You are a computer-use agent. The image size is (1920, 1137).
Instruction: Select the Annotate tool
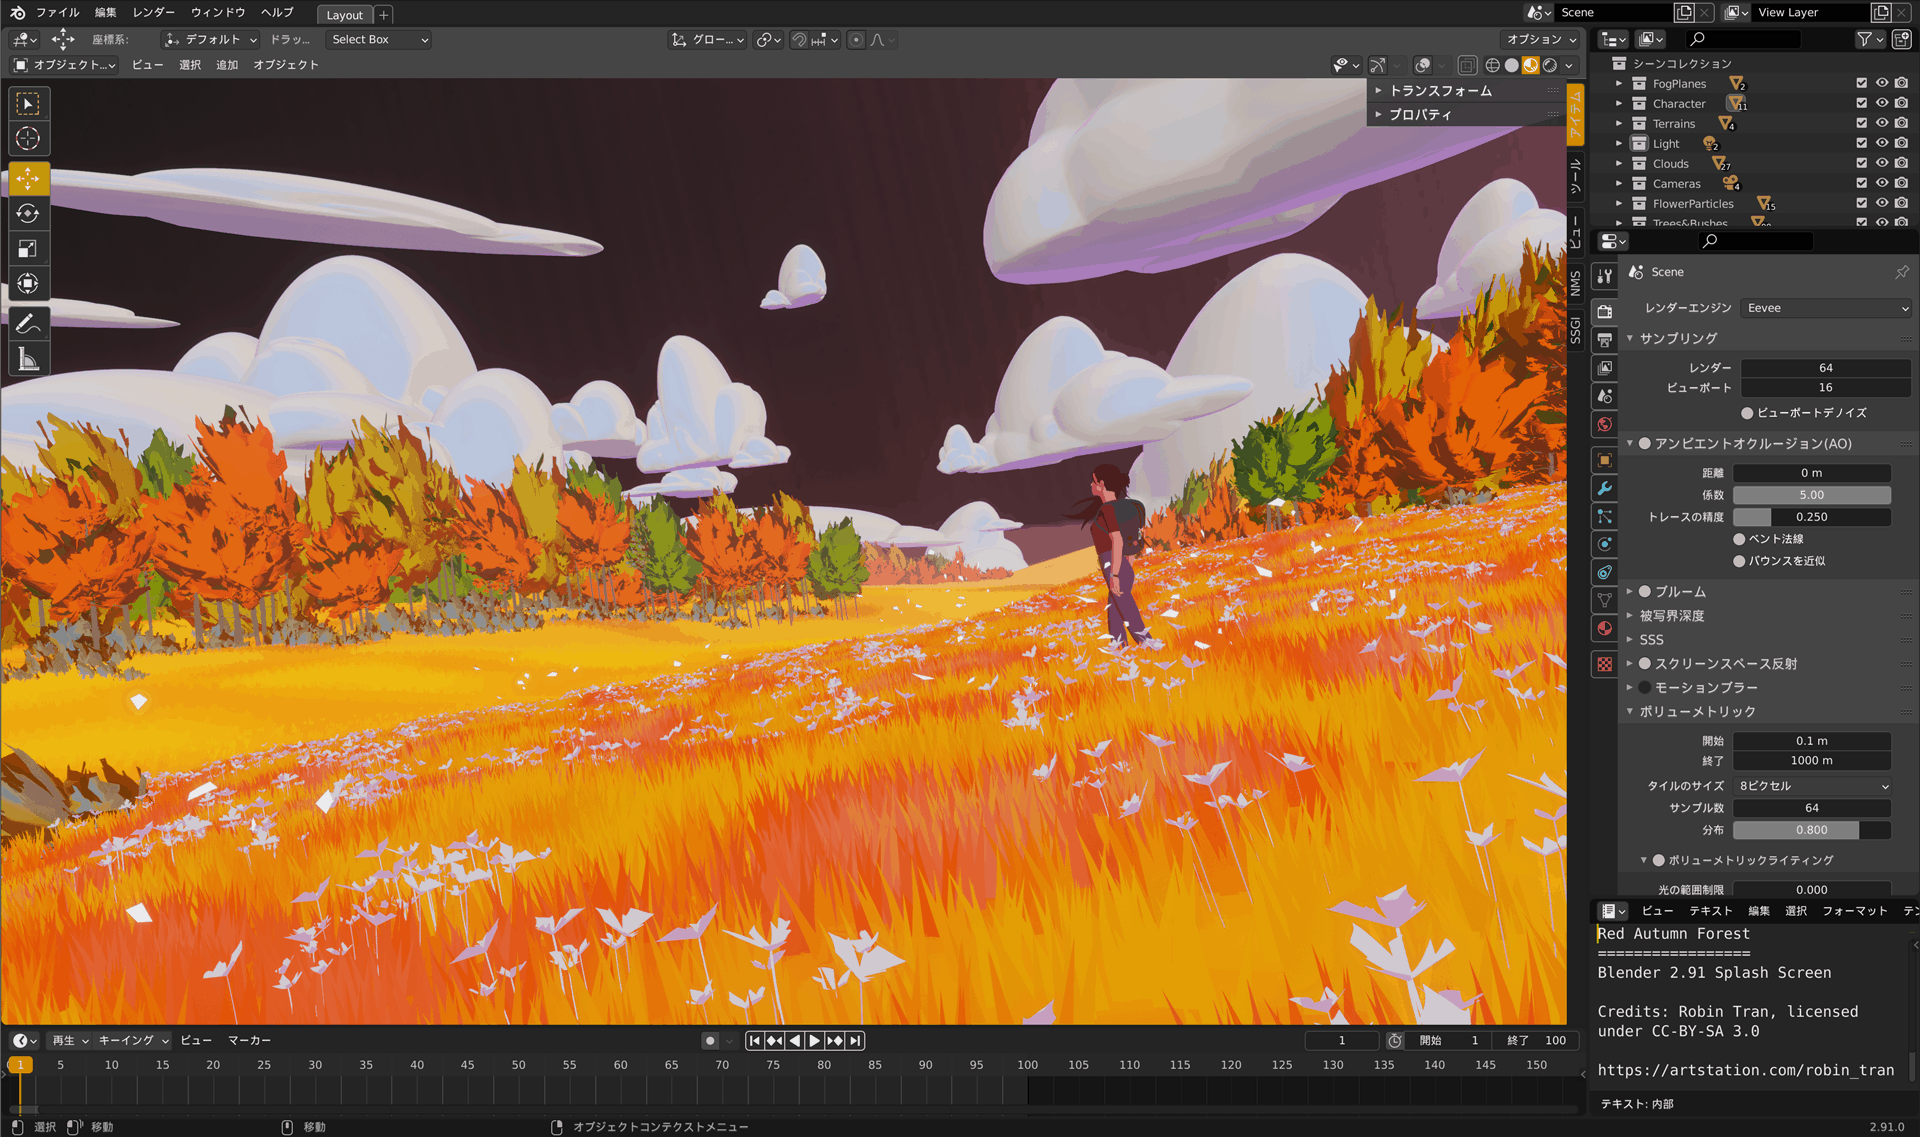[28, 324]
